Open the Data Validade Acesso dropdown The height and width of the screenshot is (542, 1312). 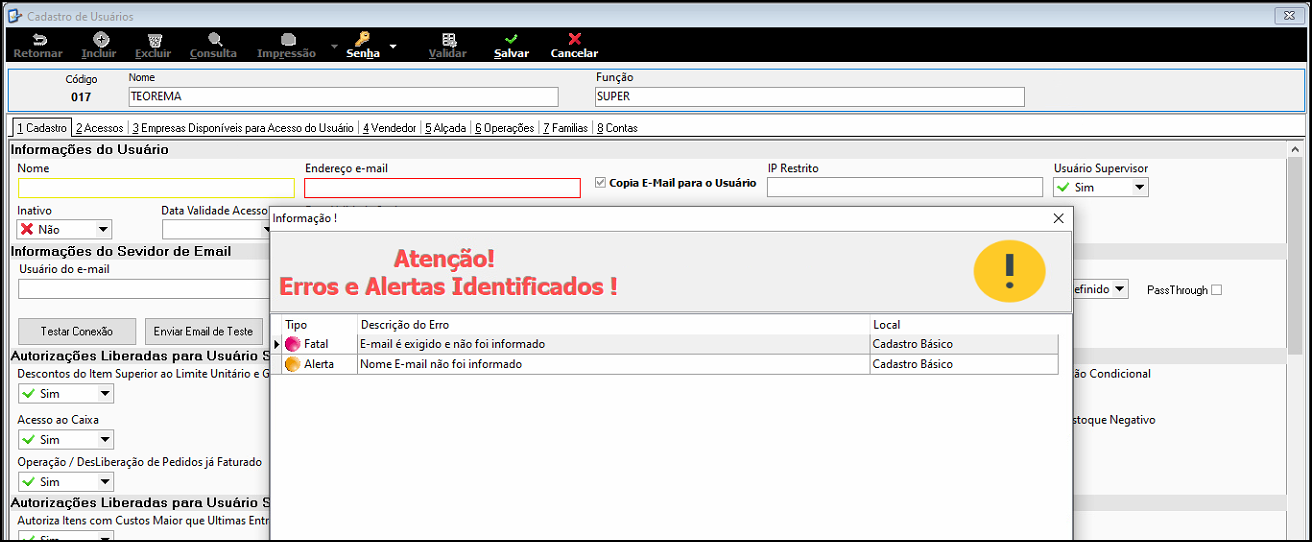point(267,229)
